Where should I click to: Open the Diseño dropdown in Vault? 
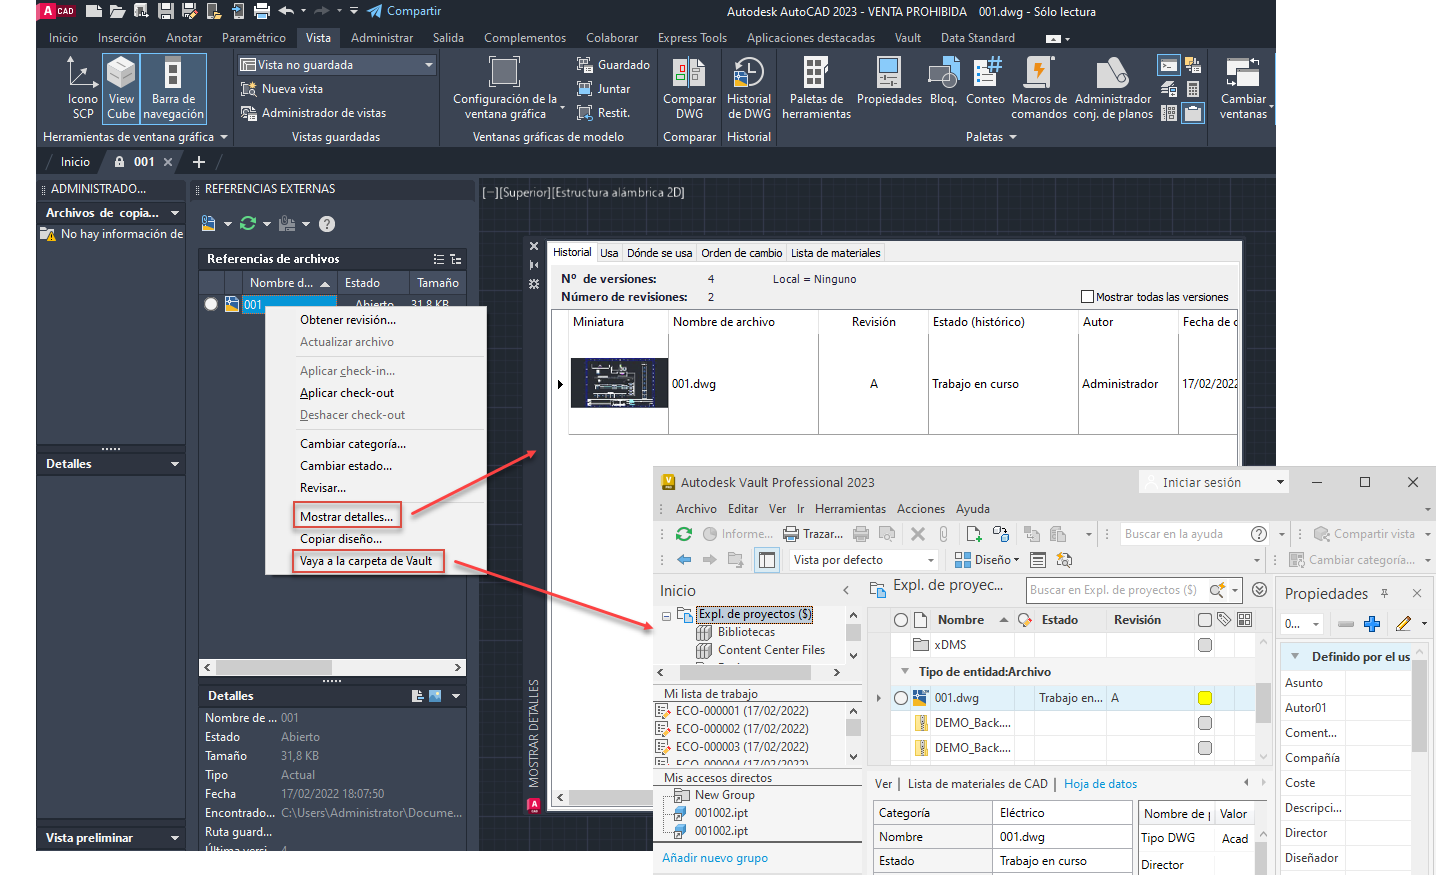987,560
